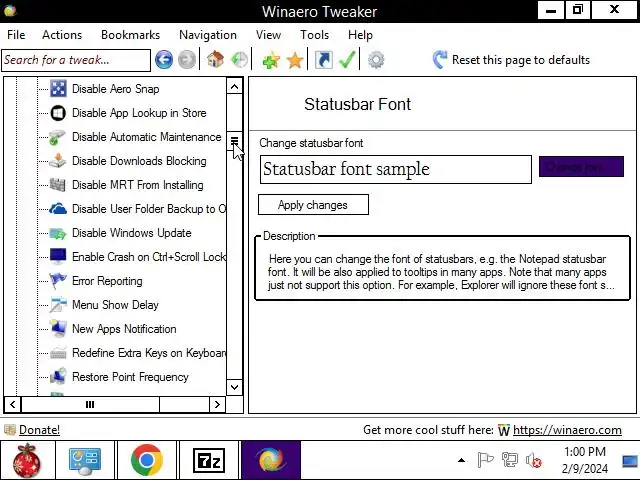Viewport: 640px width, 480px height.
Task: Open the Navigation menu
Action: pos(208,35)
